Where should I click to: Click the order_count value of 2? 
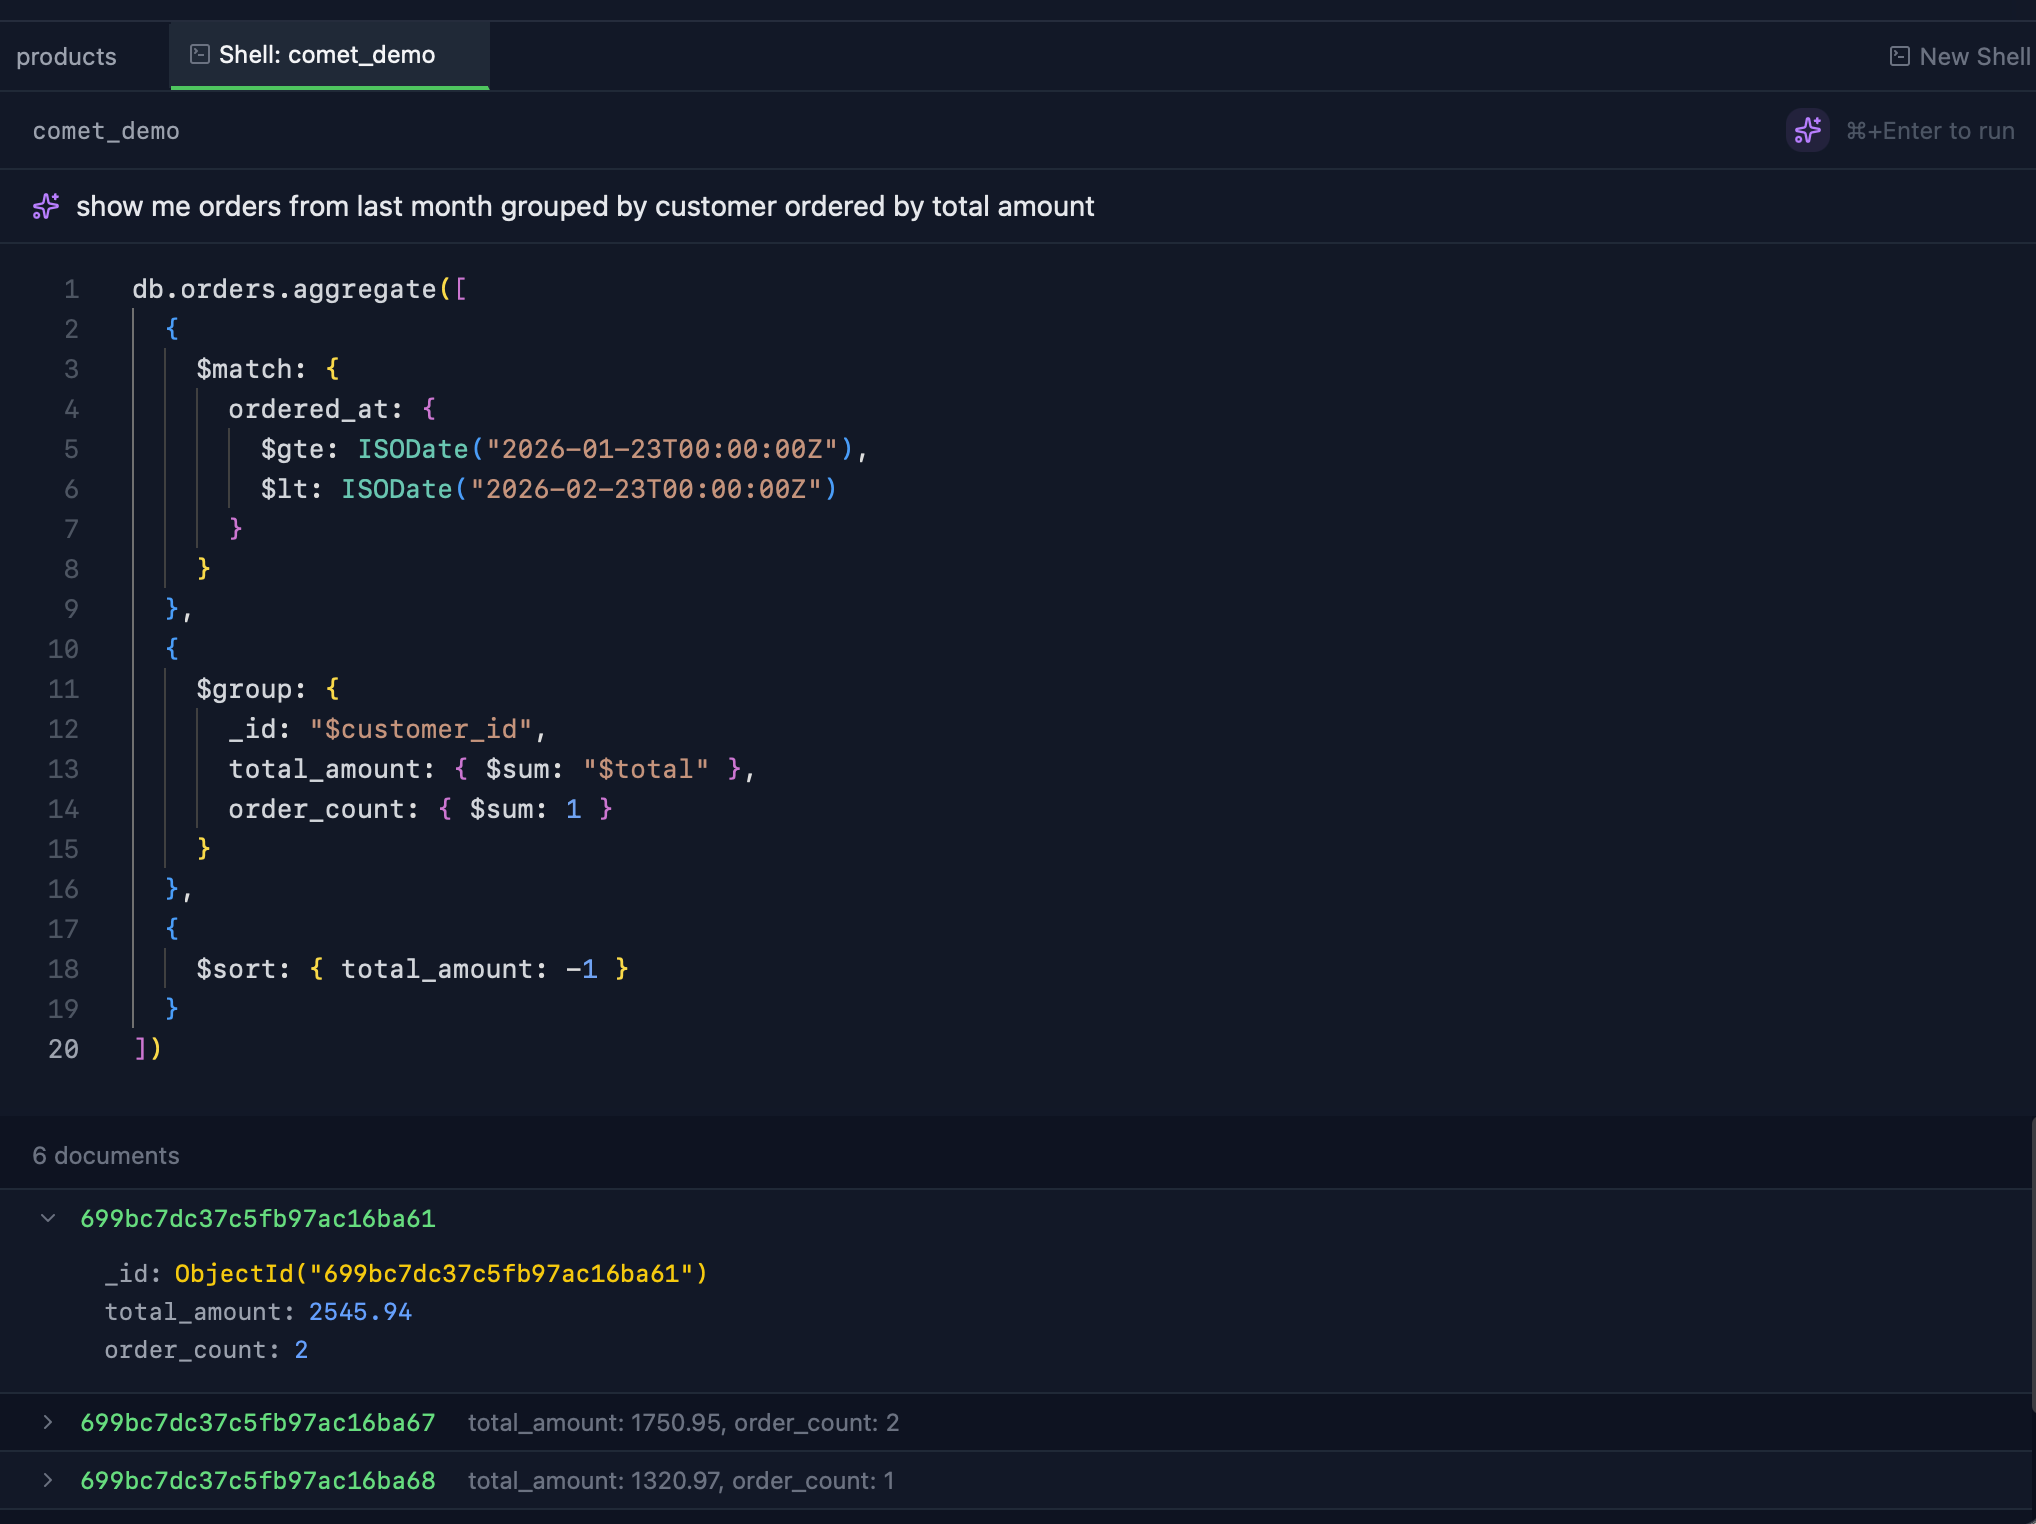point(302,1349)
